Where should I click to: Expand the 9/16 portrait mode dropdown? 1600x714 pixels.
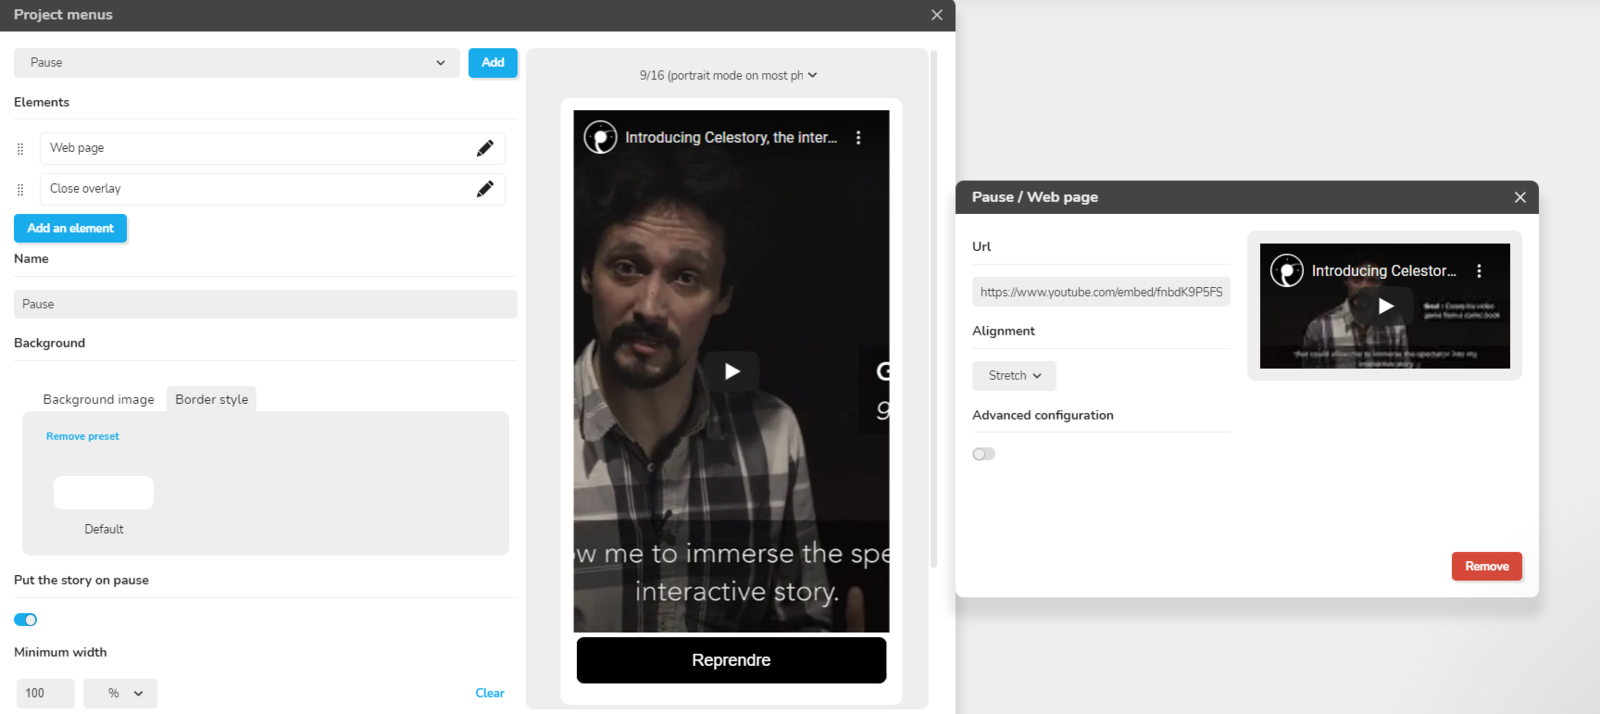[728, 75]
